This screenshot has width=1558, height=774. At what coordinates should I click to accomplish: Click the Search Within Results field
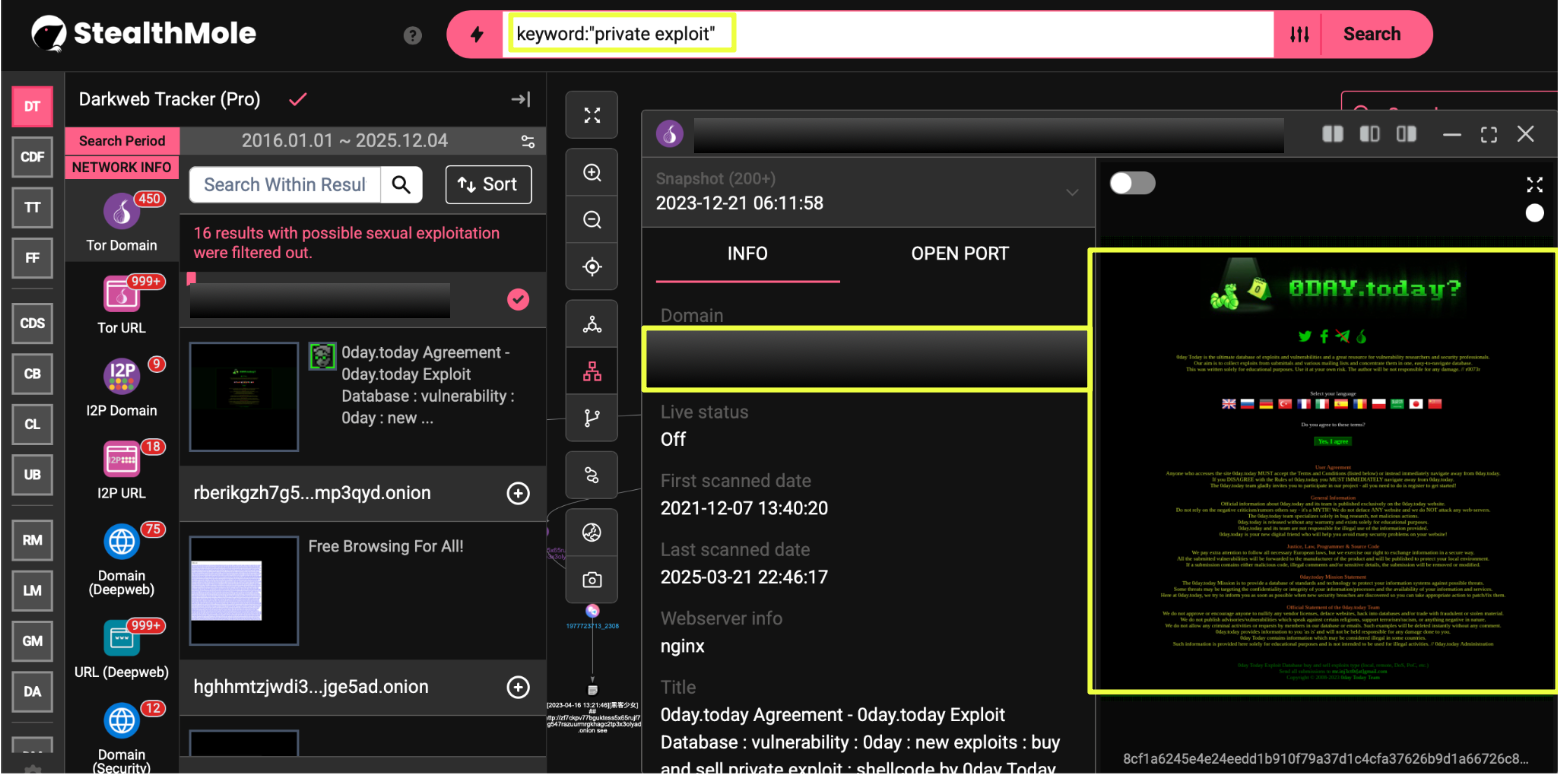[285, 184]
